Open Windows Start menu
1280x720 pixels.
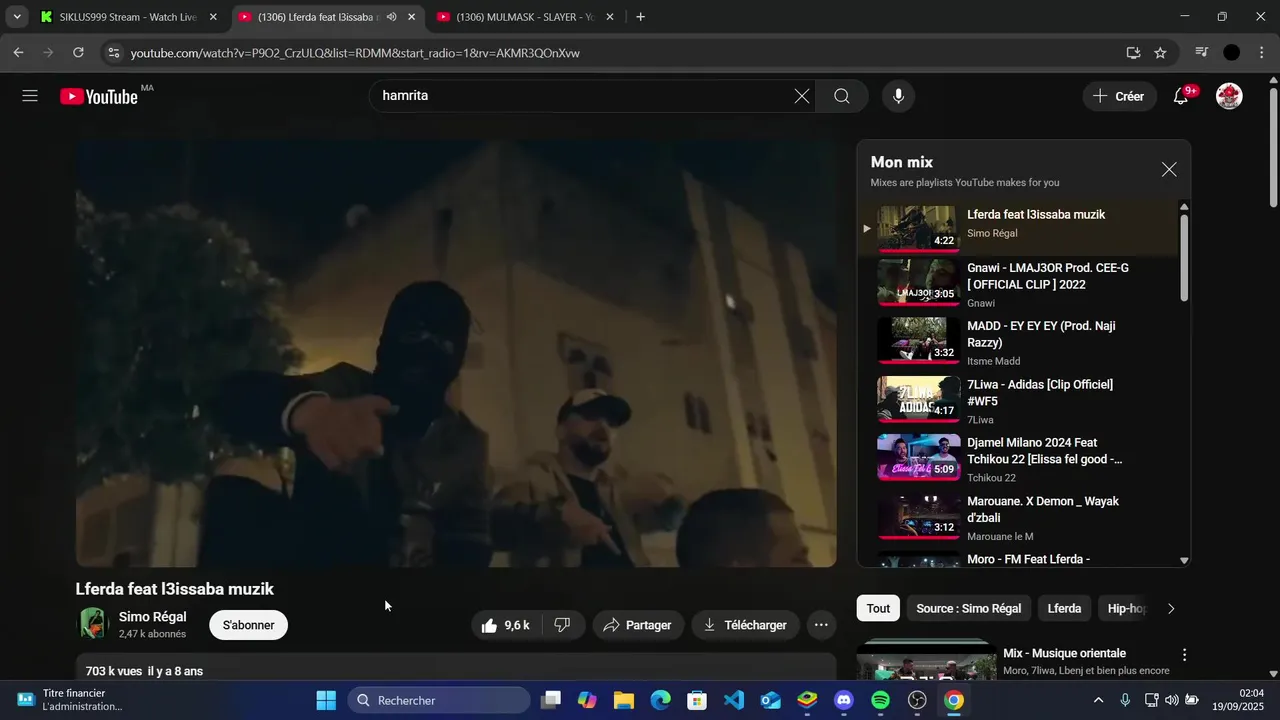[326, 700]
